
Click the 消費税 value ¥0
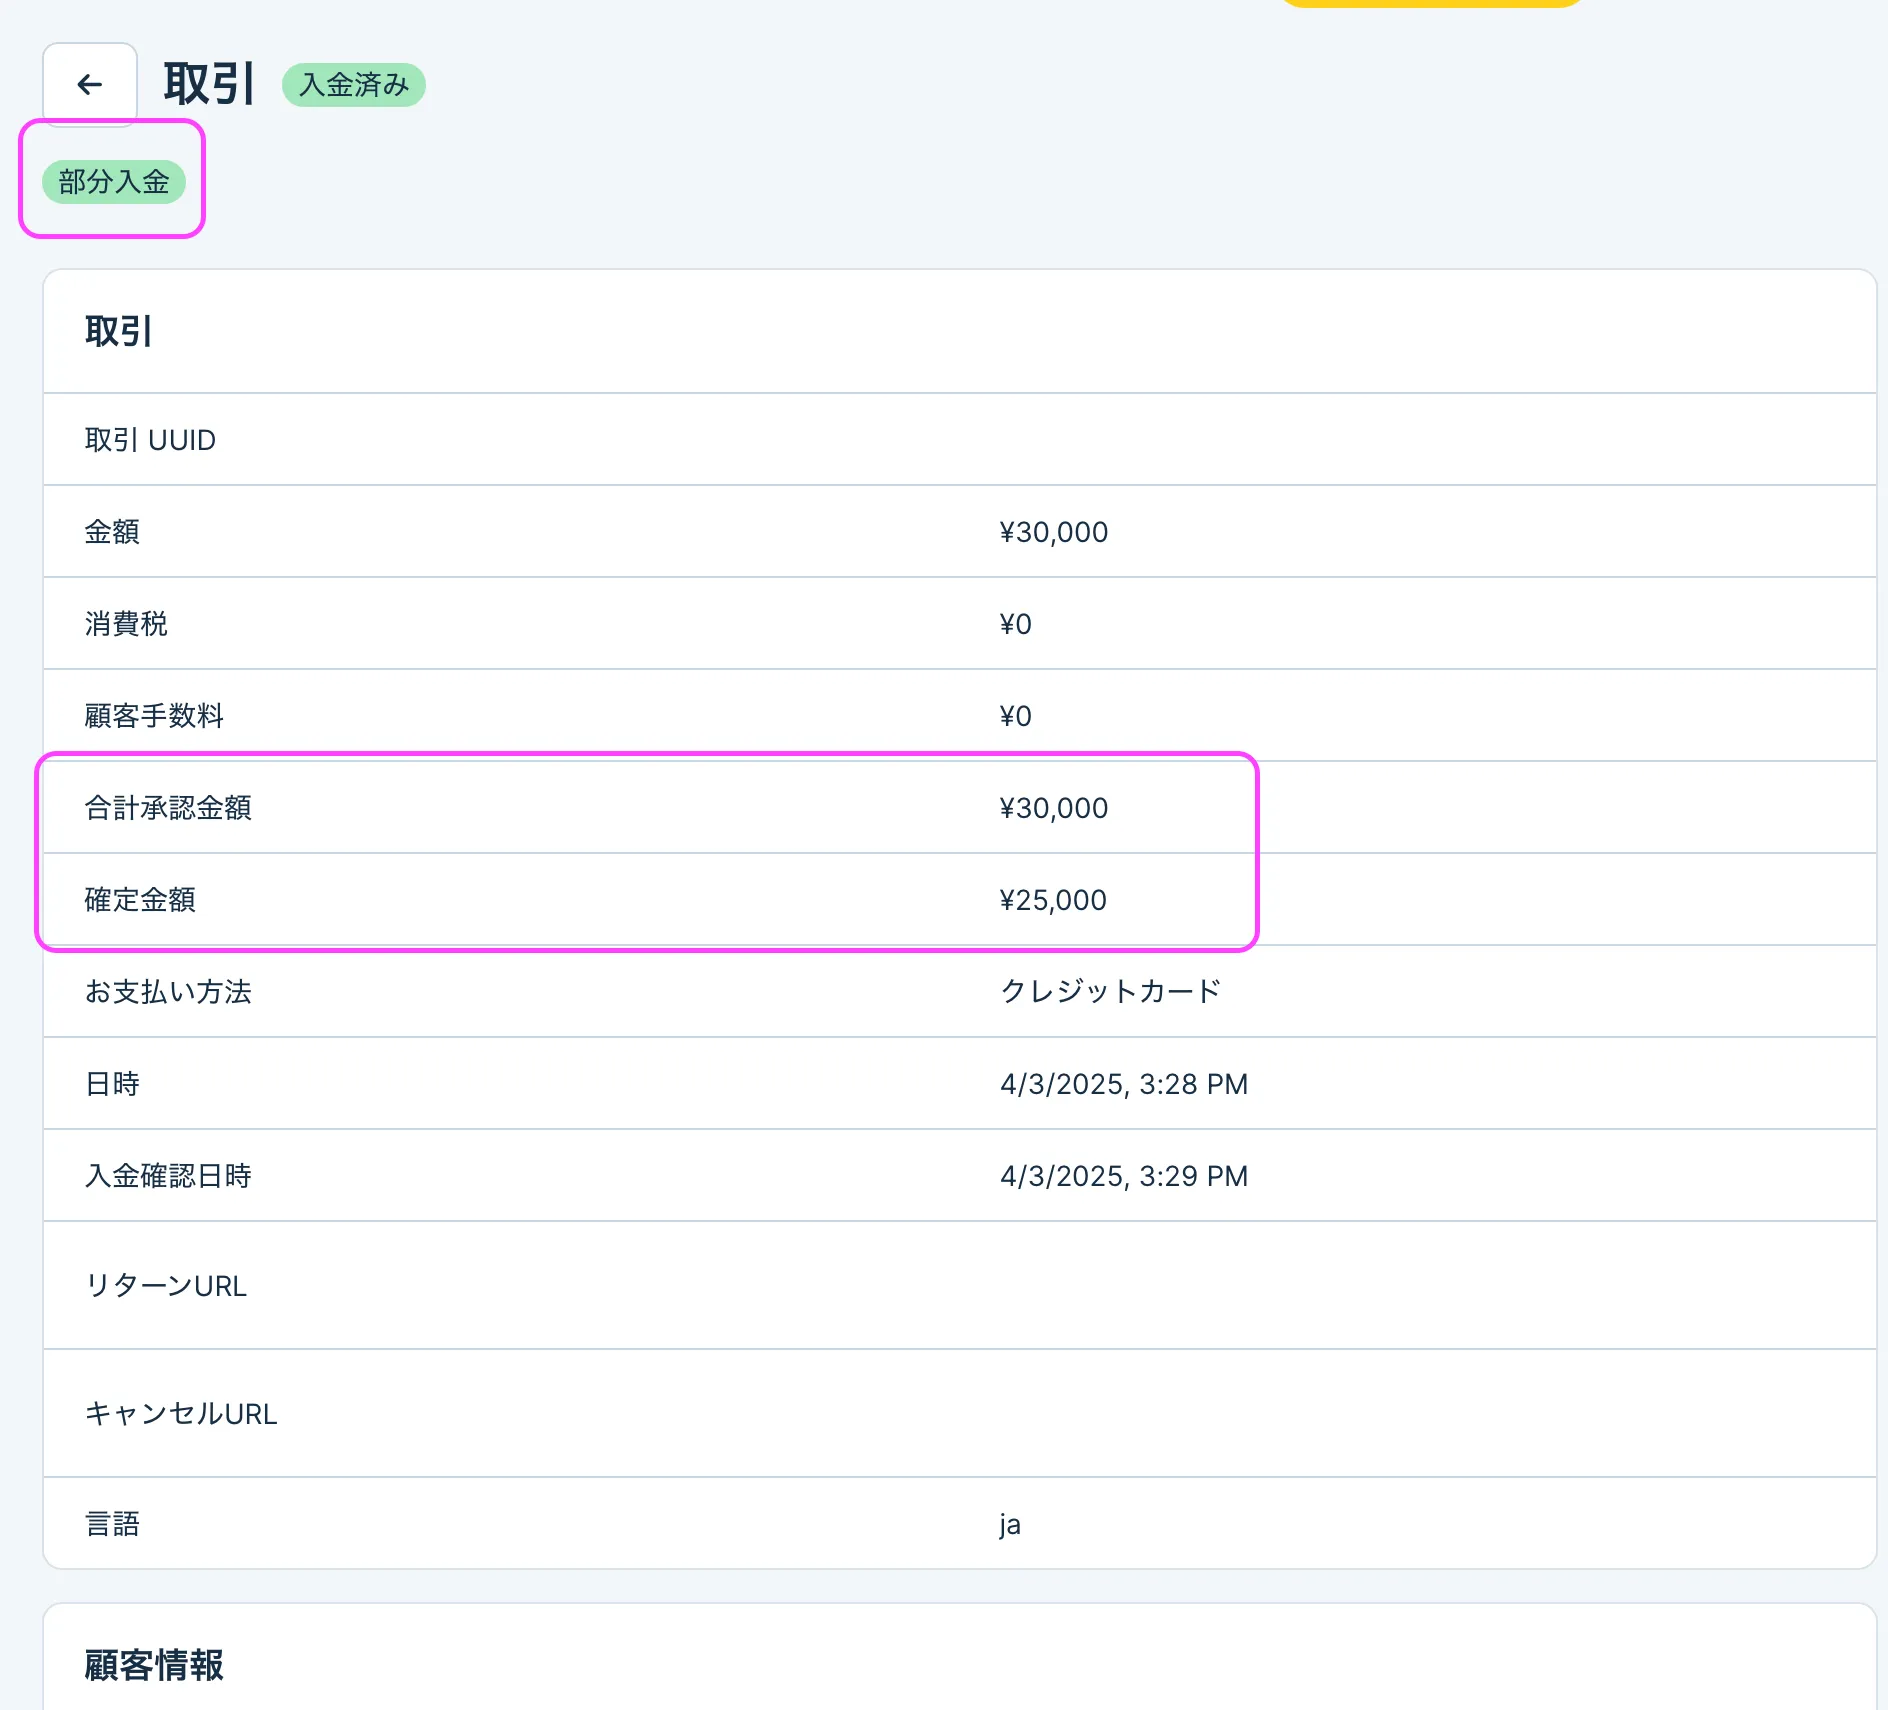1015,624
